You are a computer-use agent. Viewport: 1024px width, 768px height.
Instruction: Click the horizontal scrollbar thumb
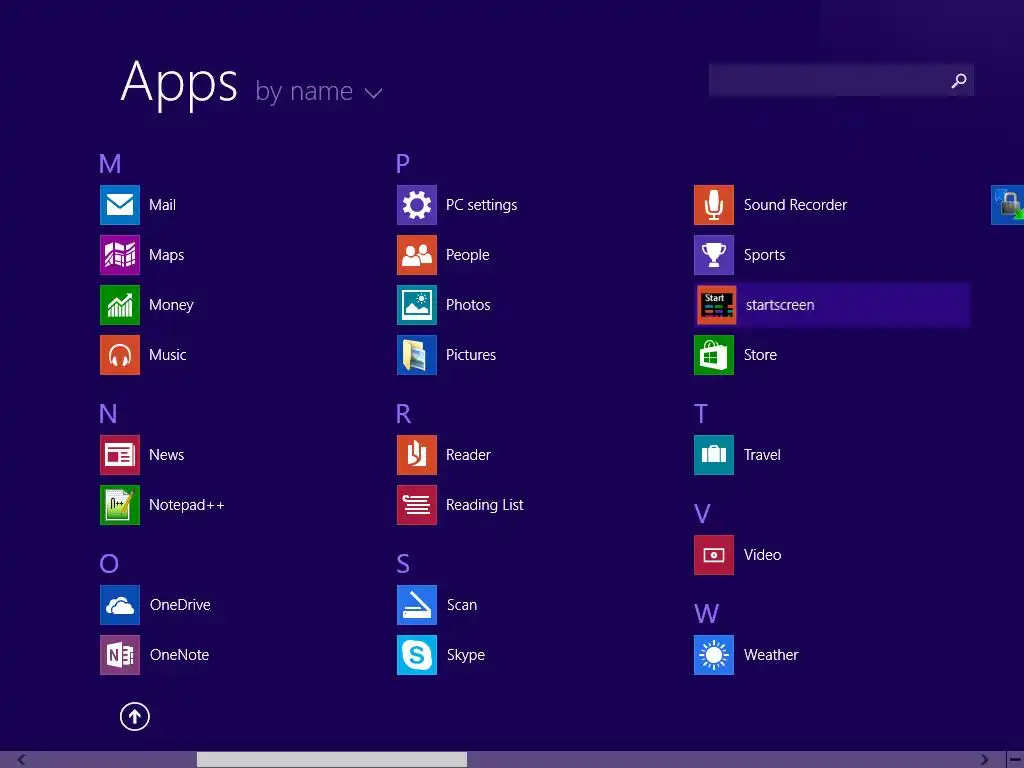pos(332,760)
